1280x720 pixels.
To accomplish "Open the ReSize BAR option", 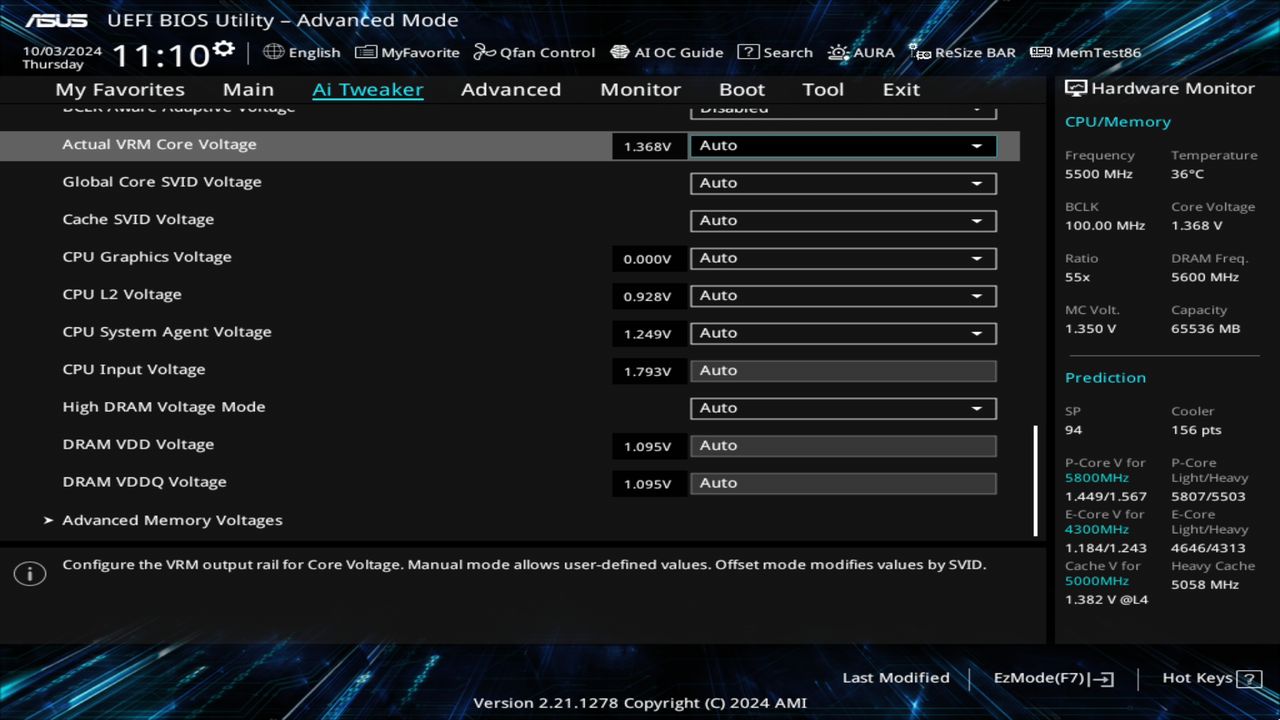I will (x=962, y=52).
